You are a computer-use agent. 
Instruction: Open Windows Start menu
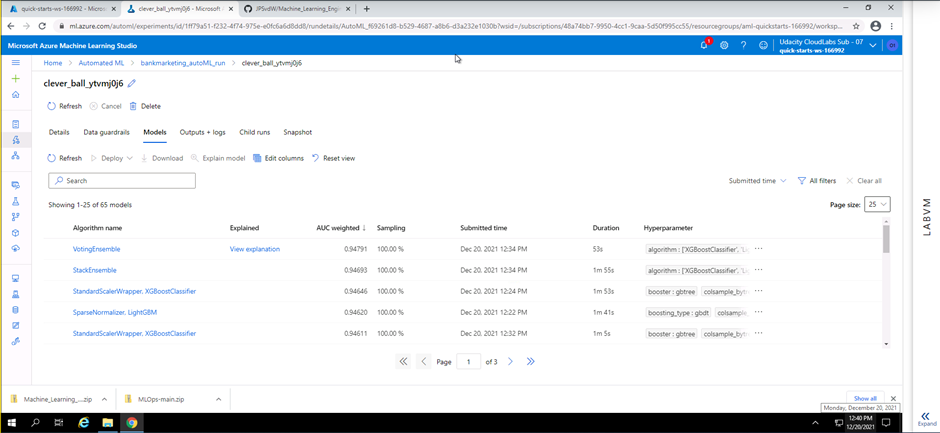coord(12,423)
